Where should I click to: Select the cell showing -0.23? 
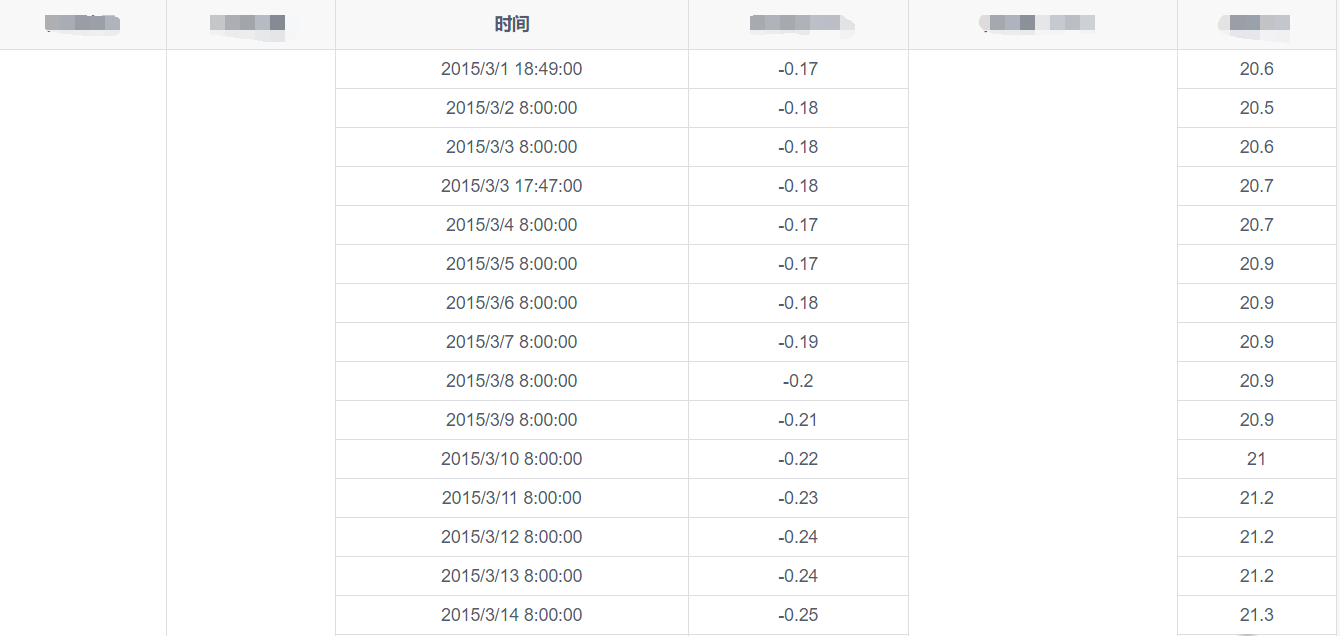click(798, 498)
